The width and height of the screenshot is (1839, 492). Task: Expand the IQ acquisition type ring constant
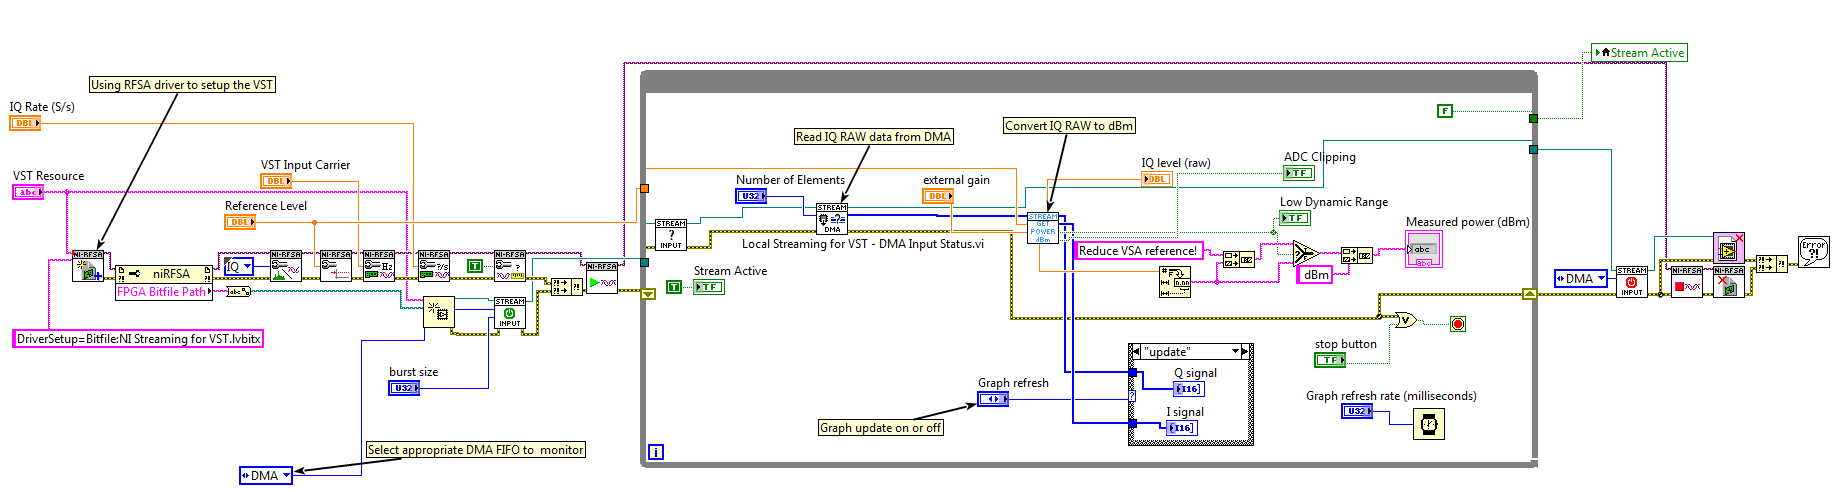[238, 266]
